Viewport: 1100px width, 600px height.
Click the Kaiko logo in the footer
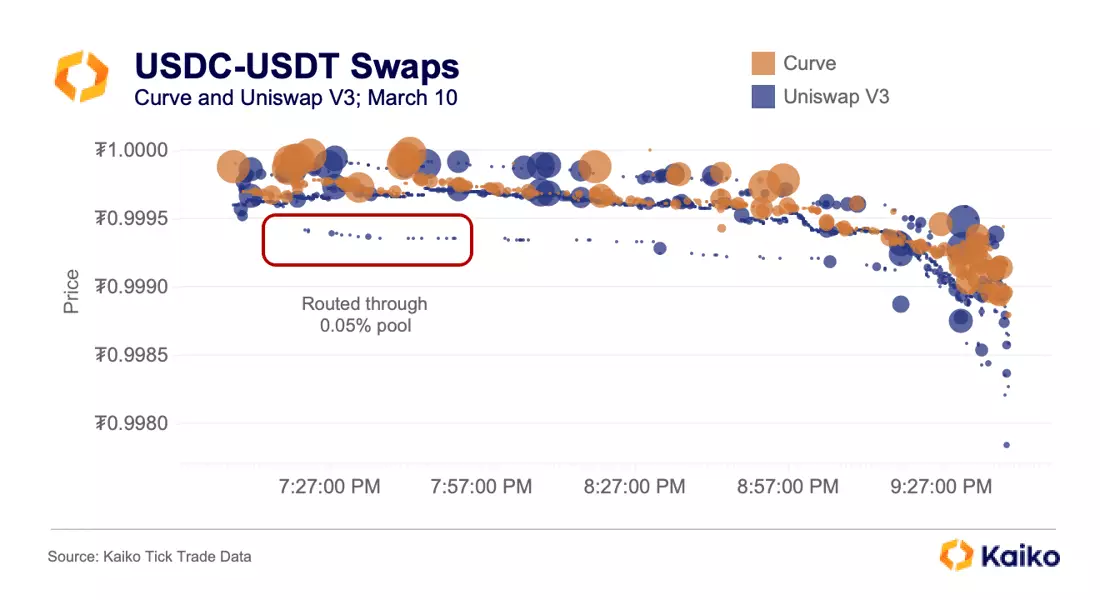pos(1000,555)
